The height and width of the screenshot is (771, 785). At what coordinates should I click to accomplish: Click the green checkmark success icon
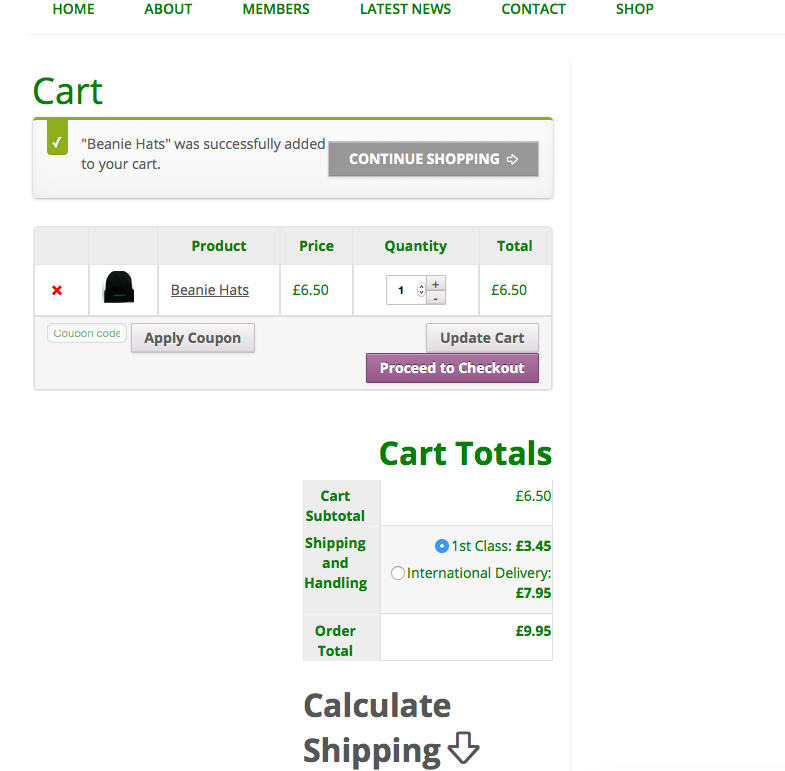coord(57,142)
